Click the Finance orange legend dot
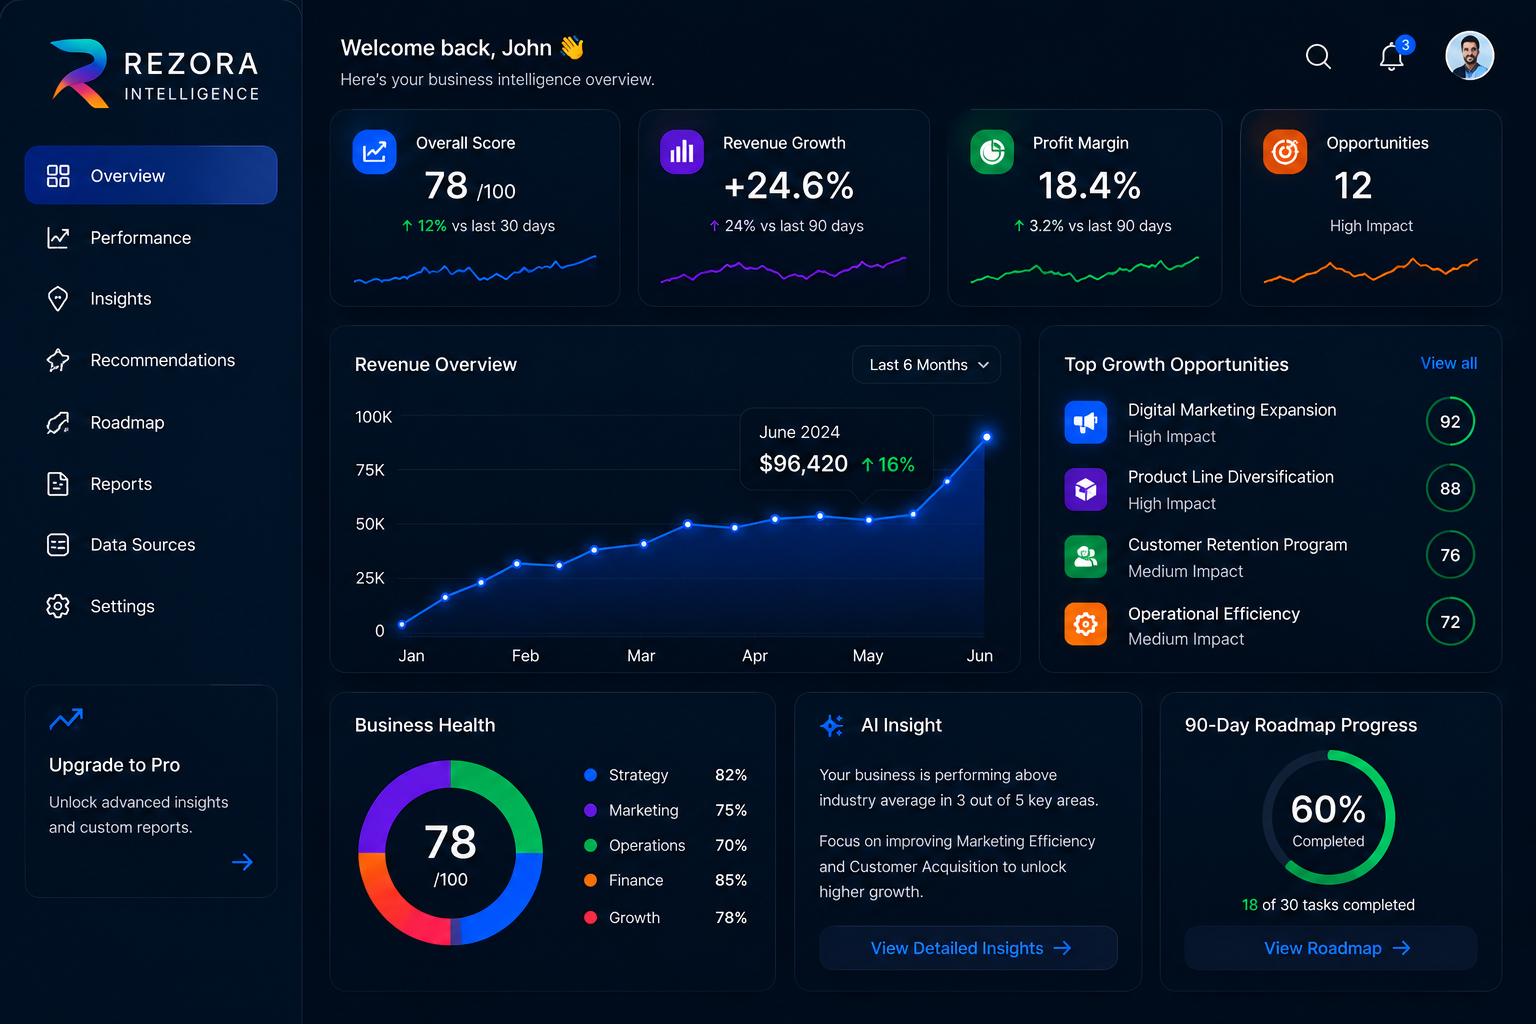Image resolution: width=1536 pixels, height=1024 pixels. [x=591, y=880]
